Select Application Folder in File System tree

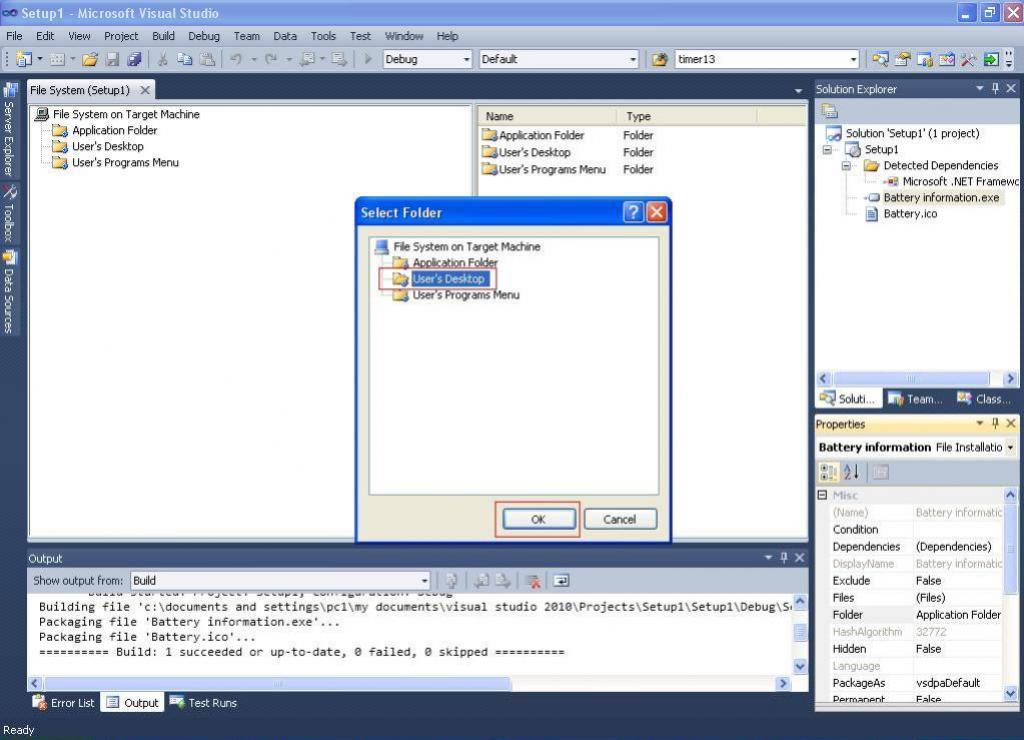114,130
